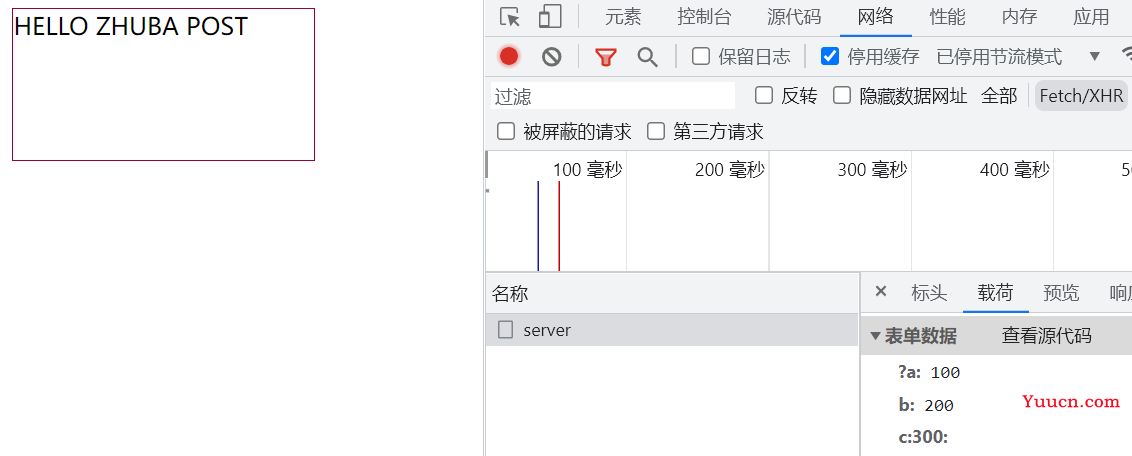Switch to the 控制台 tab
The image size is (1132, 456).
click(704, 17)
